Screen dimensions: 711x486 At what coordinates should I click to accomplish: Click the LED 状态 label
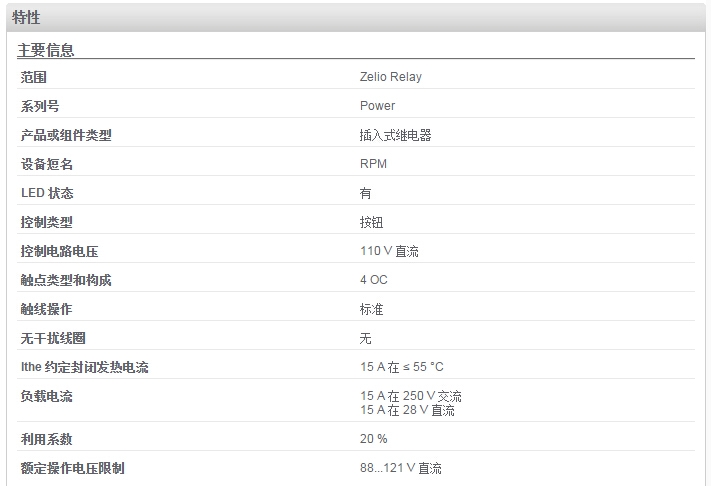pos(47,193)
